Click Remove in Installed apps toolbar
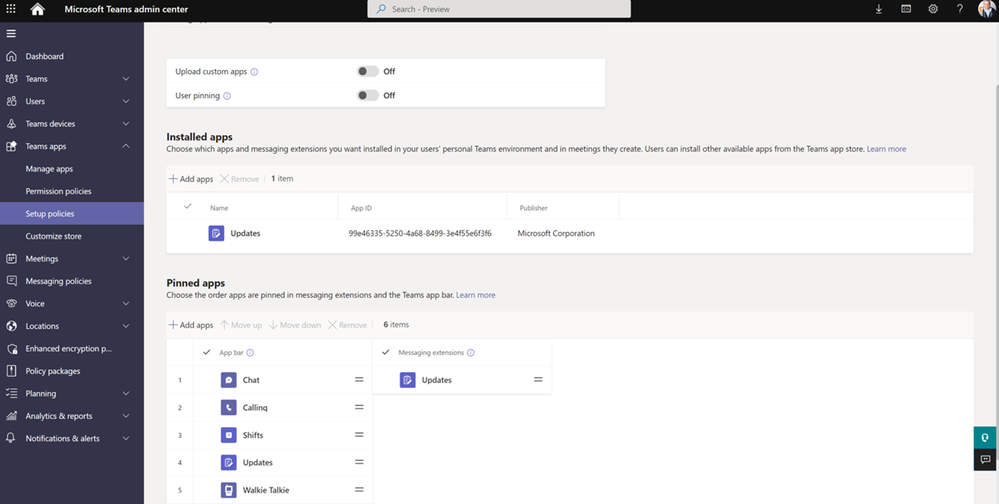999x504 pixels. click(240, 179)
